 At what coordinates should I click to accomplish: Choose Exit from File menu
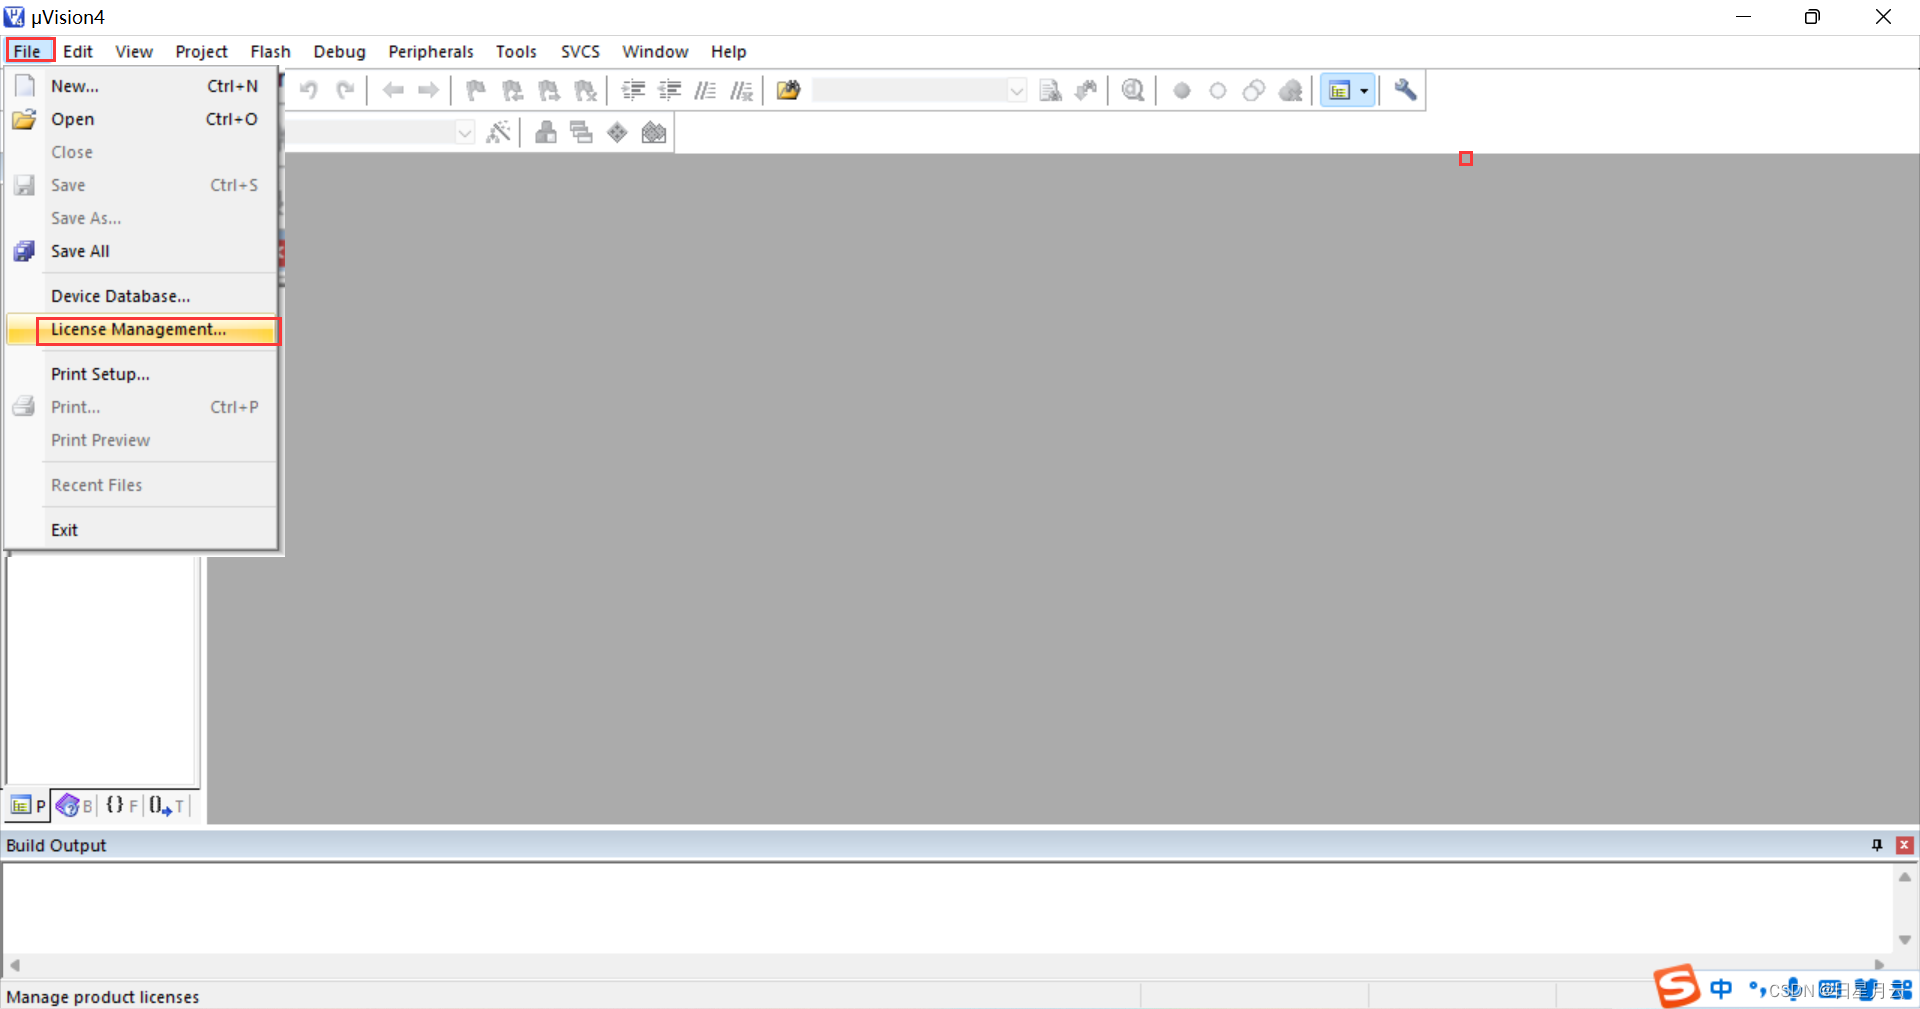click(x=142, y=530)
